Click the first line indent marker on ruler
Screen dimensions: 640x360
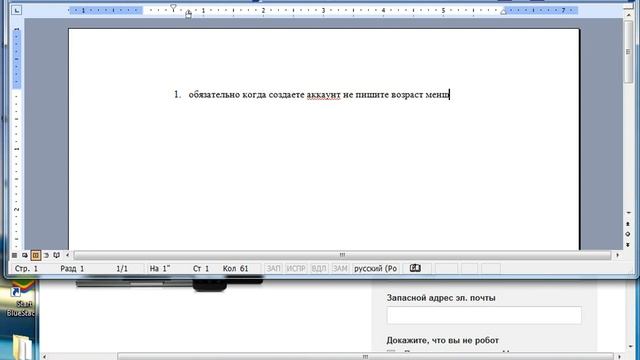coord(173,7)
